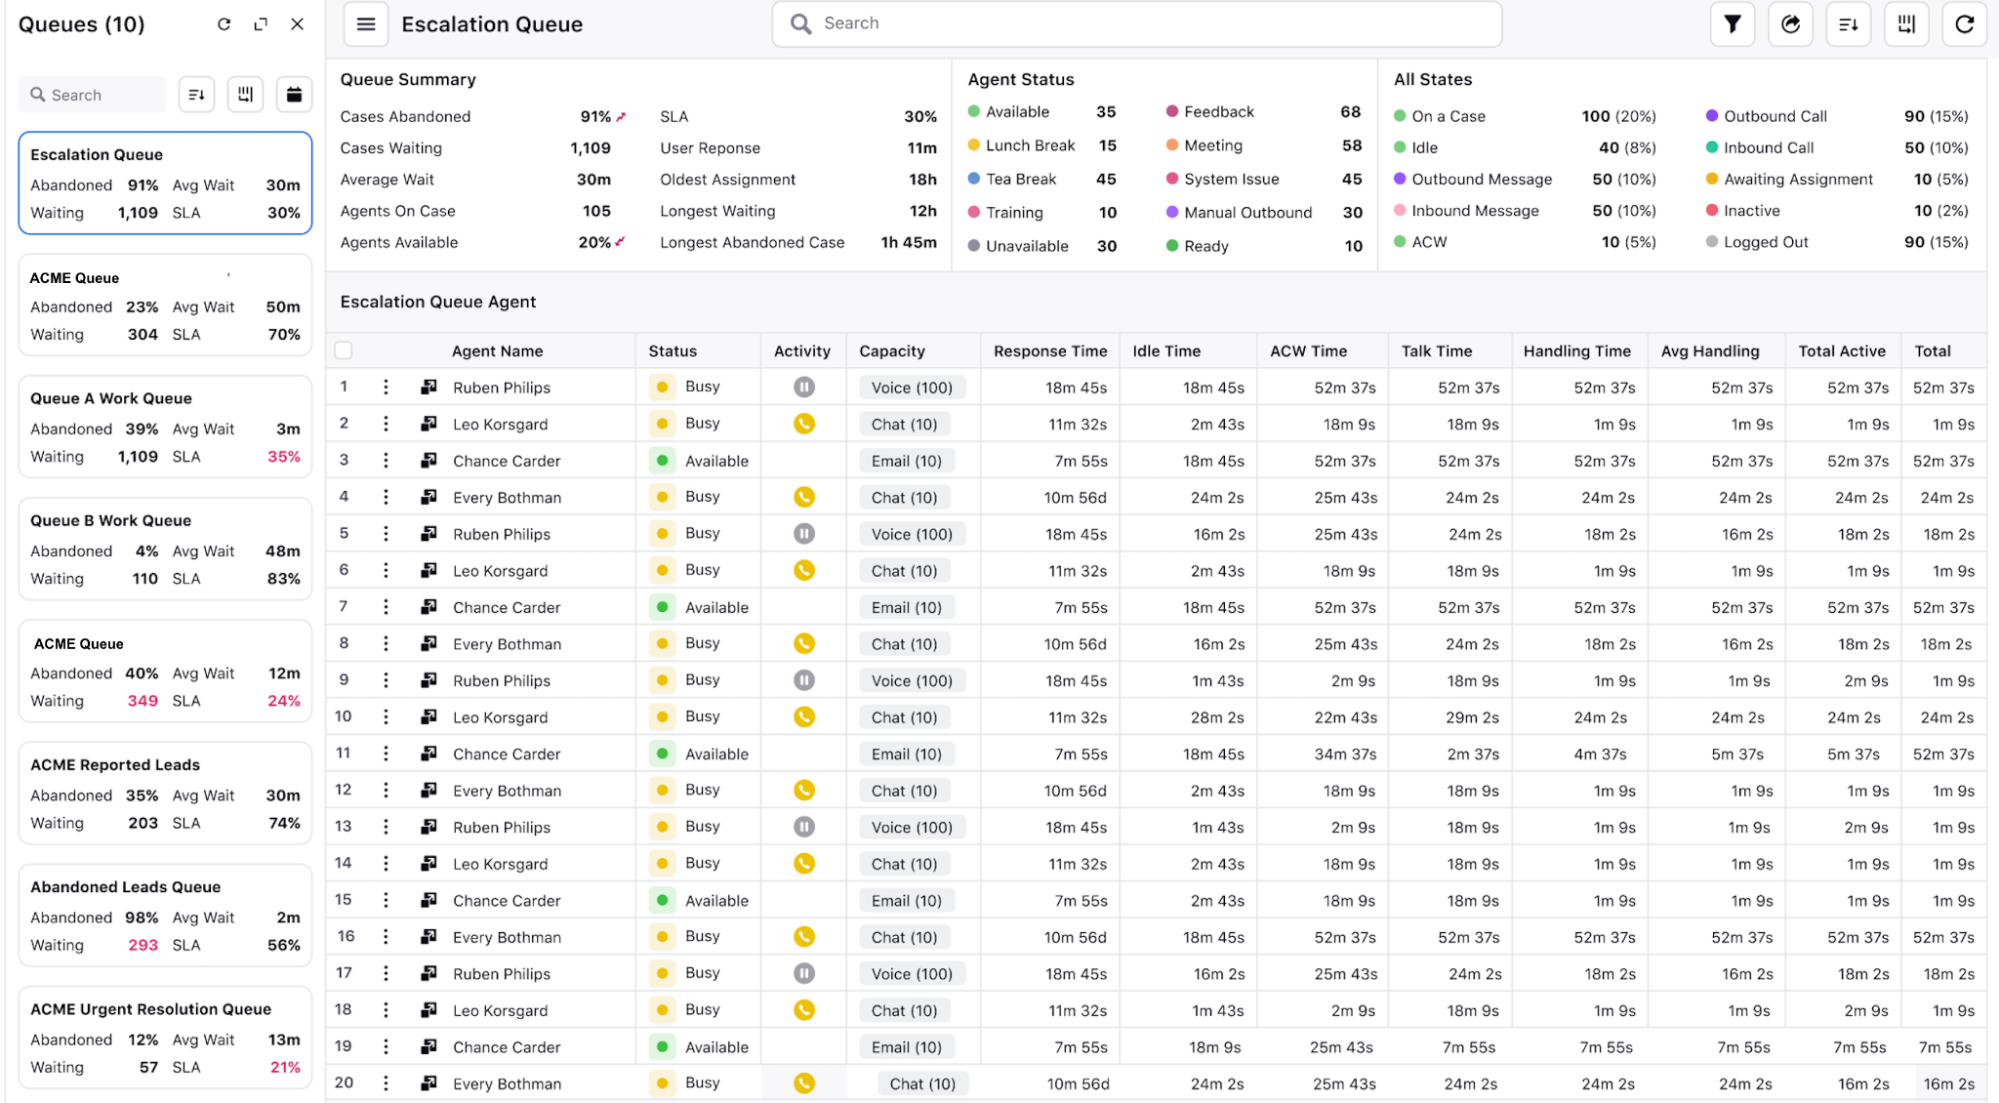The height and width of the screenshot is (1103, 1999).
Task: Select the ACME Reported Leads queue card
Action: point(165,793)
